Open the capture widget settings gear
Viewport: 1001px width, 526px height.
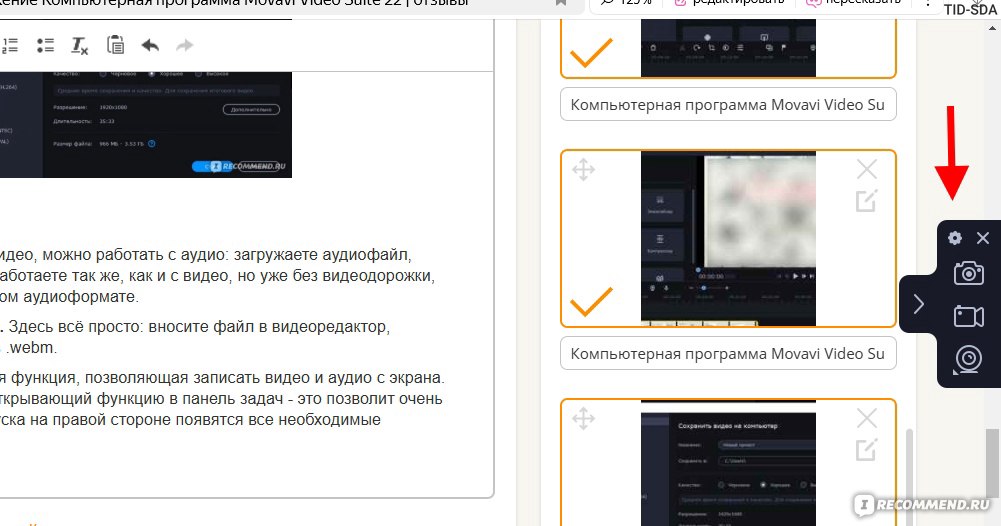pos(955,238)
